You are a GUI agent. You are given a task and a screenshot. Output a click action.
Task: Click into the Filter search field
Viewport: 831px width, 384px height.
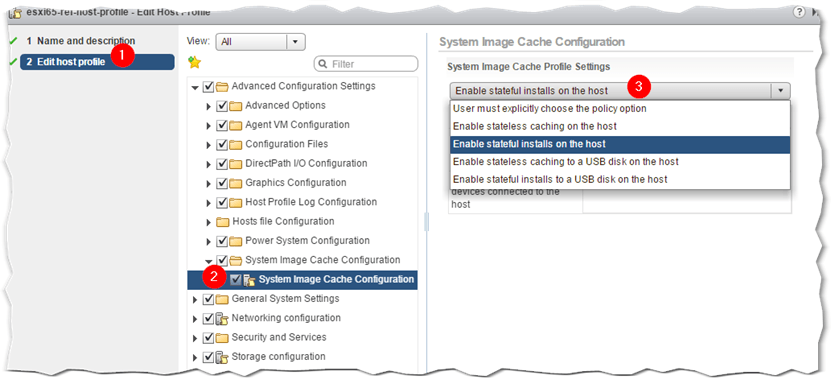366,64
